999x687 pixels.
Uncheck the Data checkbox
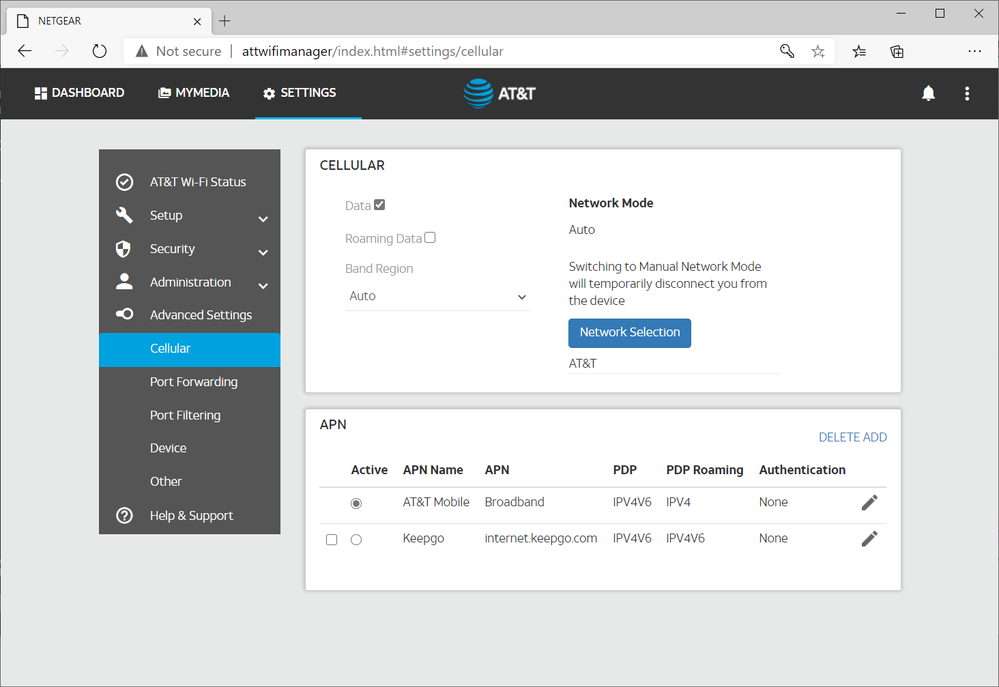[379, 205]
